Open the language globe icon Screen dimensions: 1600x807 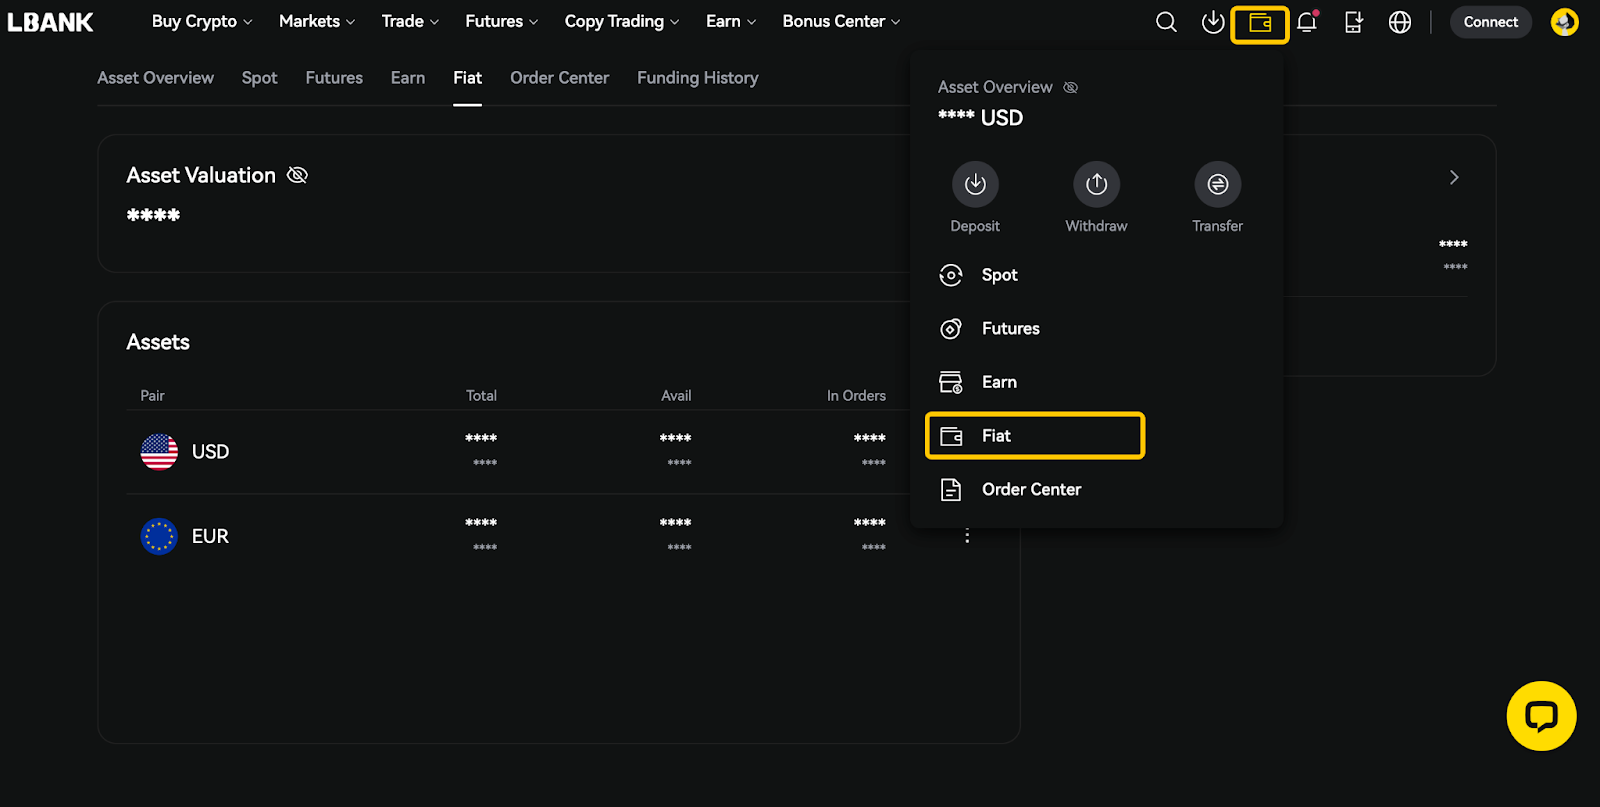coord(1400,22)
